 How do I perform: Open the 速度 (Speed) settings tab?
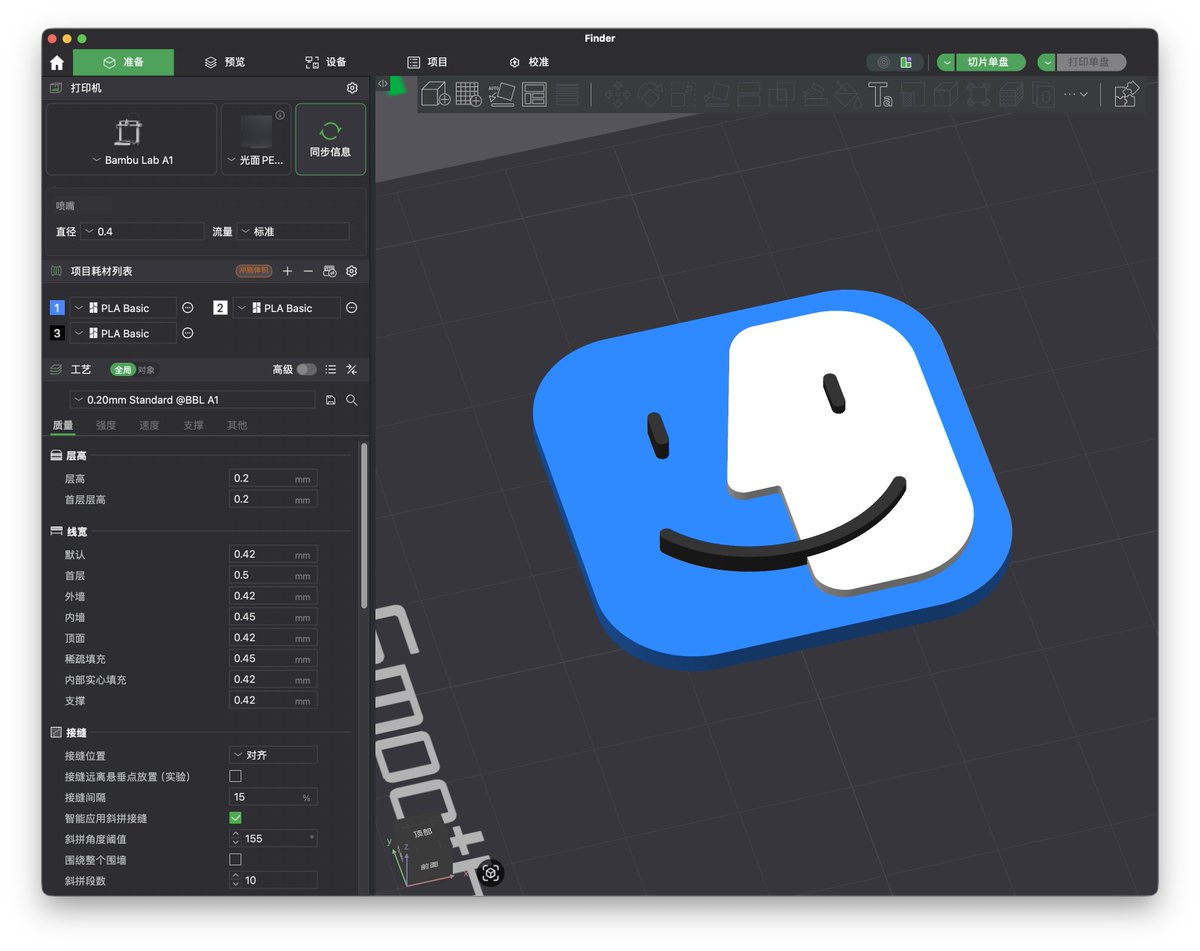[149, 425]
